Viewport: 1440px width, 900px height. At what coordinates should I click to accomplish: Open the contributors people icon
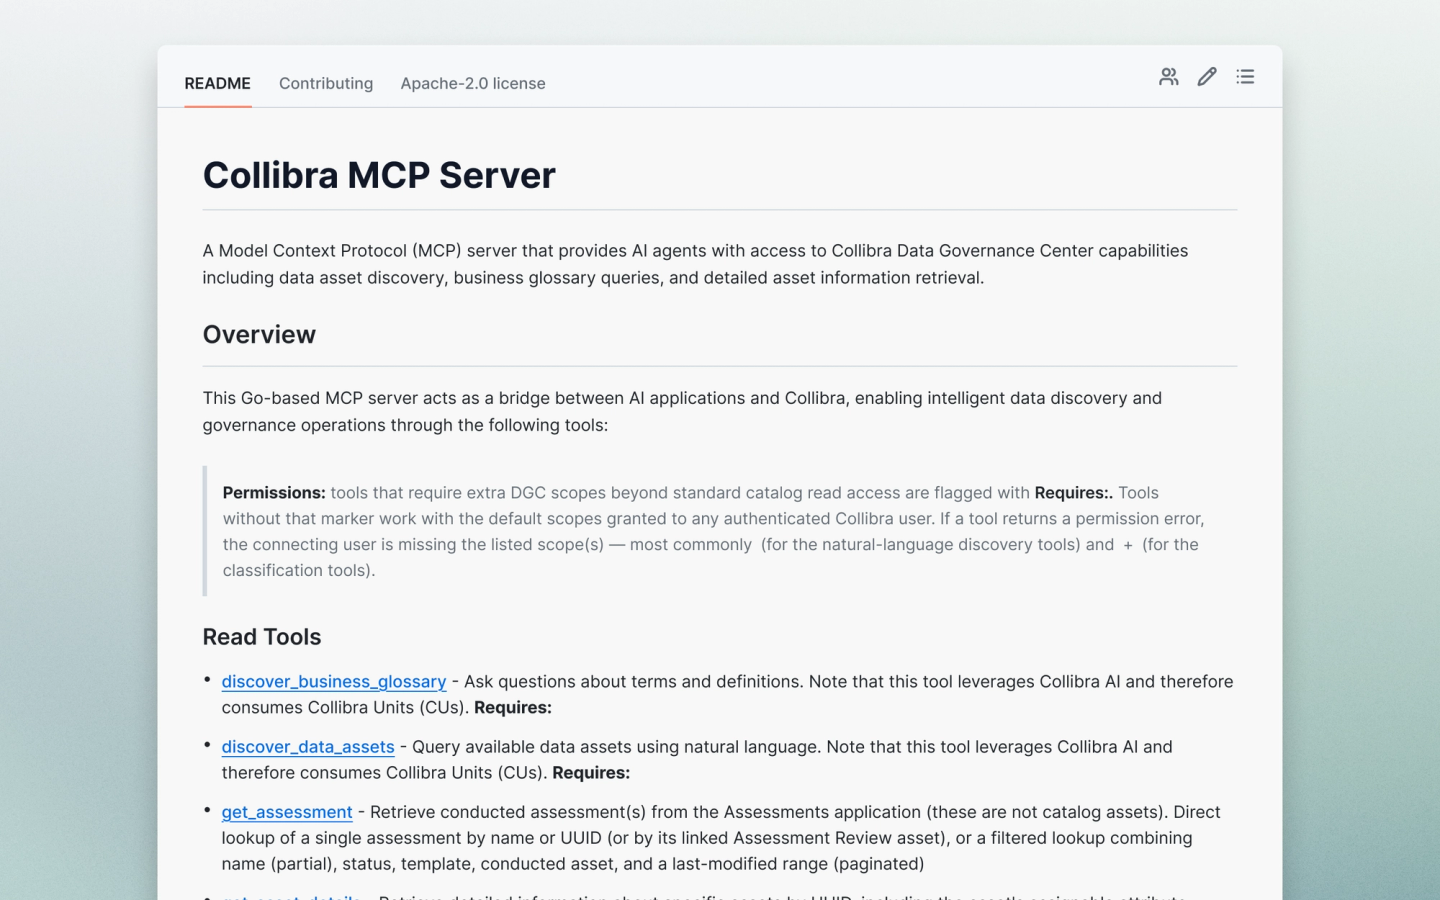(x=1168, y=77)
